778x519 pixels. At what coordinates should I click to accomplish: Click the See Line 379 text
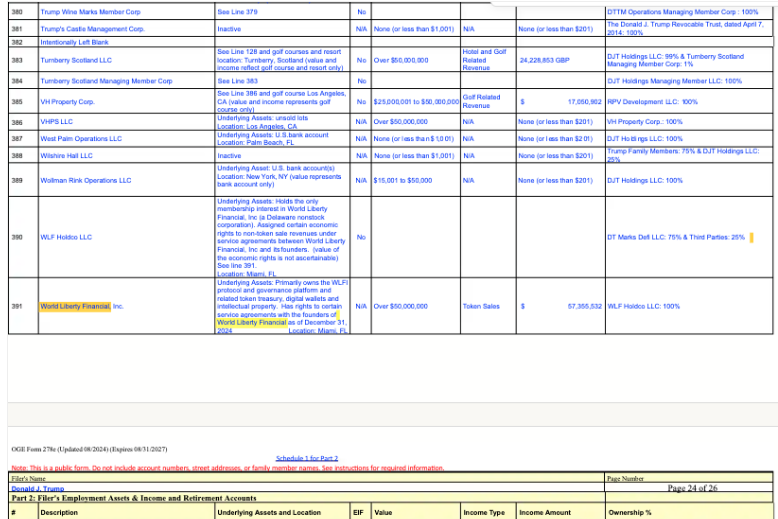coord(237,12)
